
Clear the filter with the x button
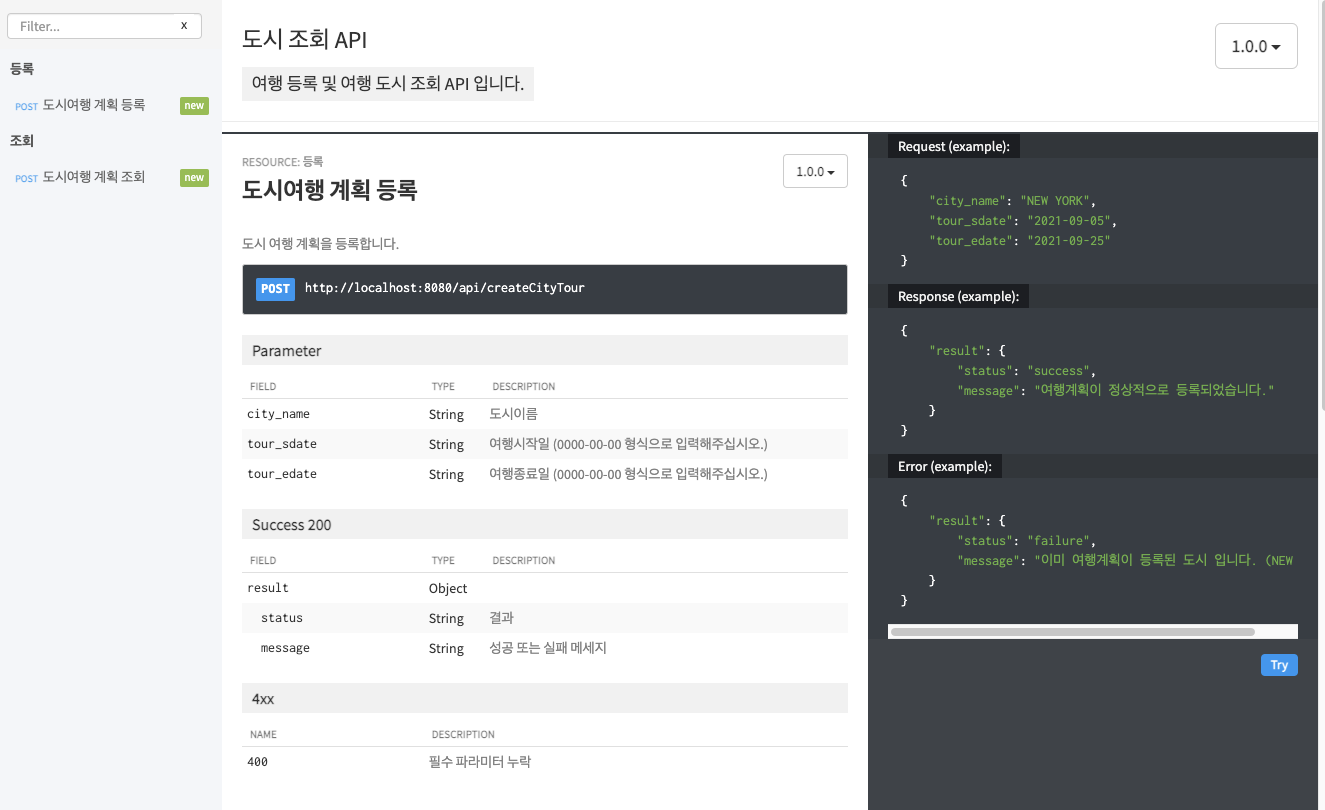point(184,26)
